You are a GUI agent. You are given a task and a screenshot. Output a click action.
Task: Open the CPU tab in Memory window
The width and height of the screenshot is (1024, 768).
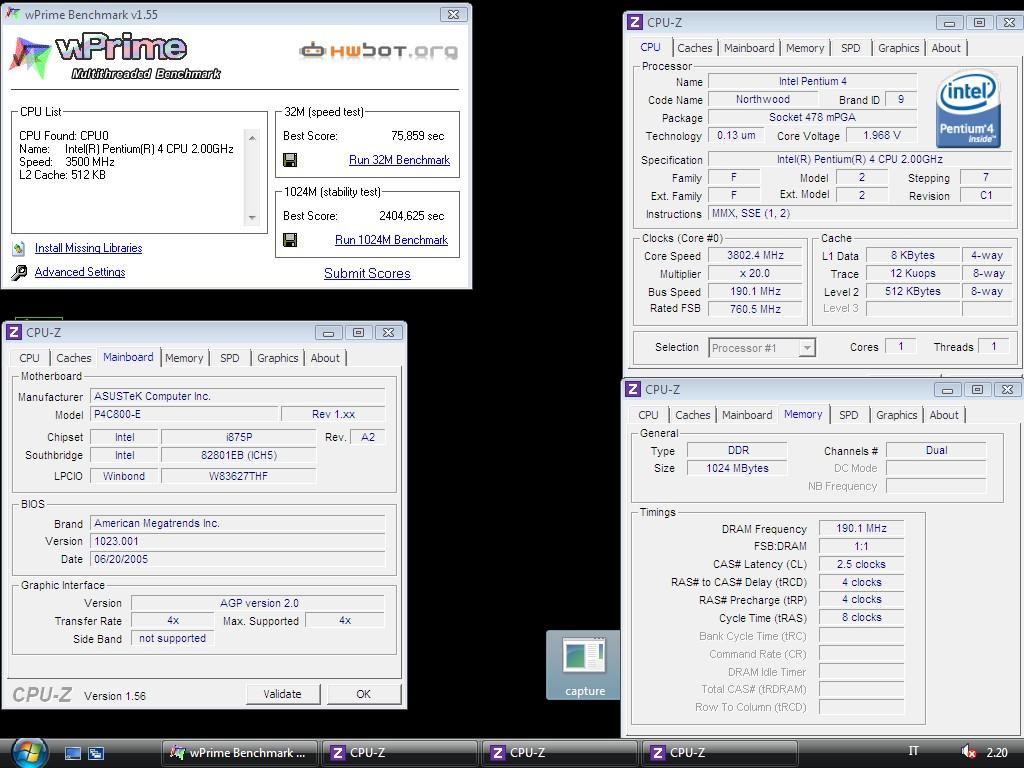coord(648,415)
